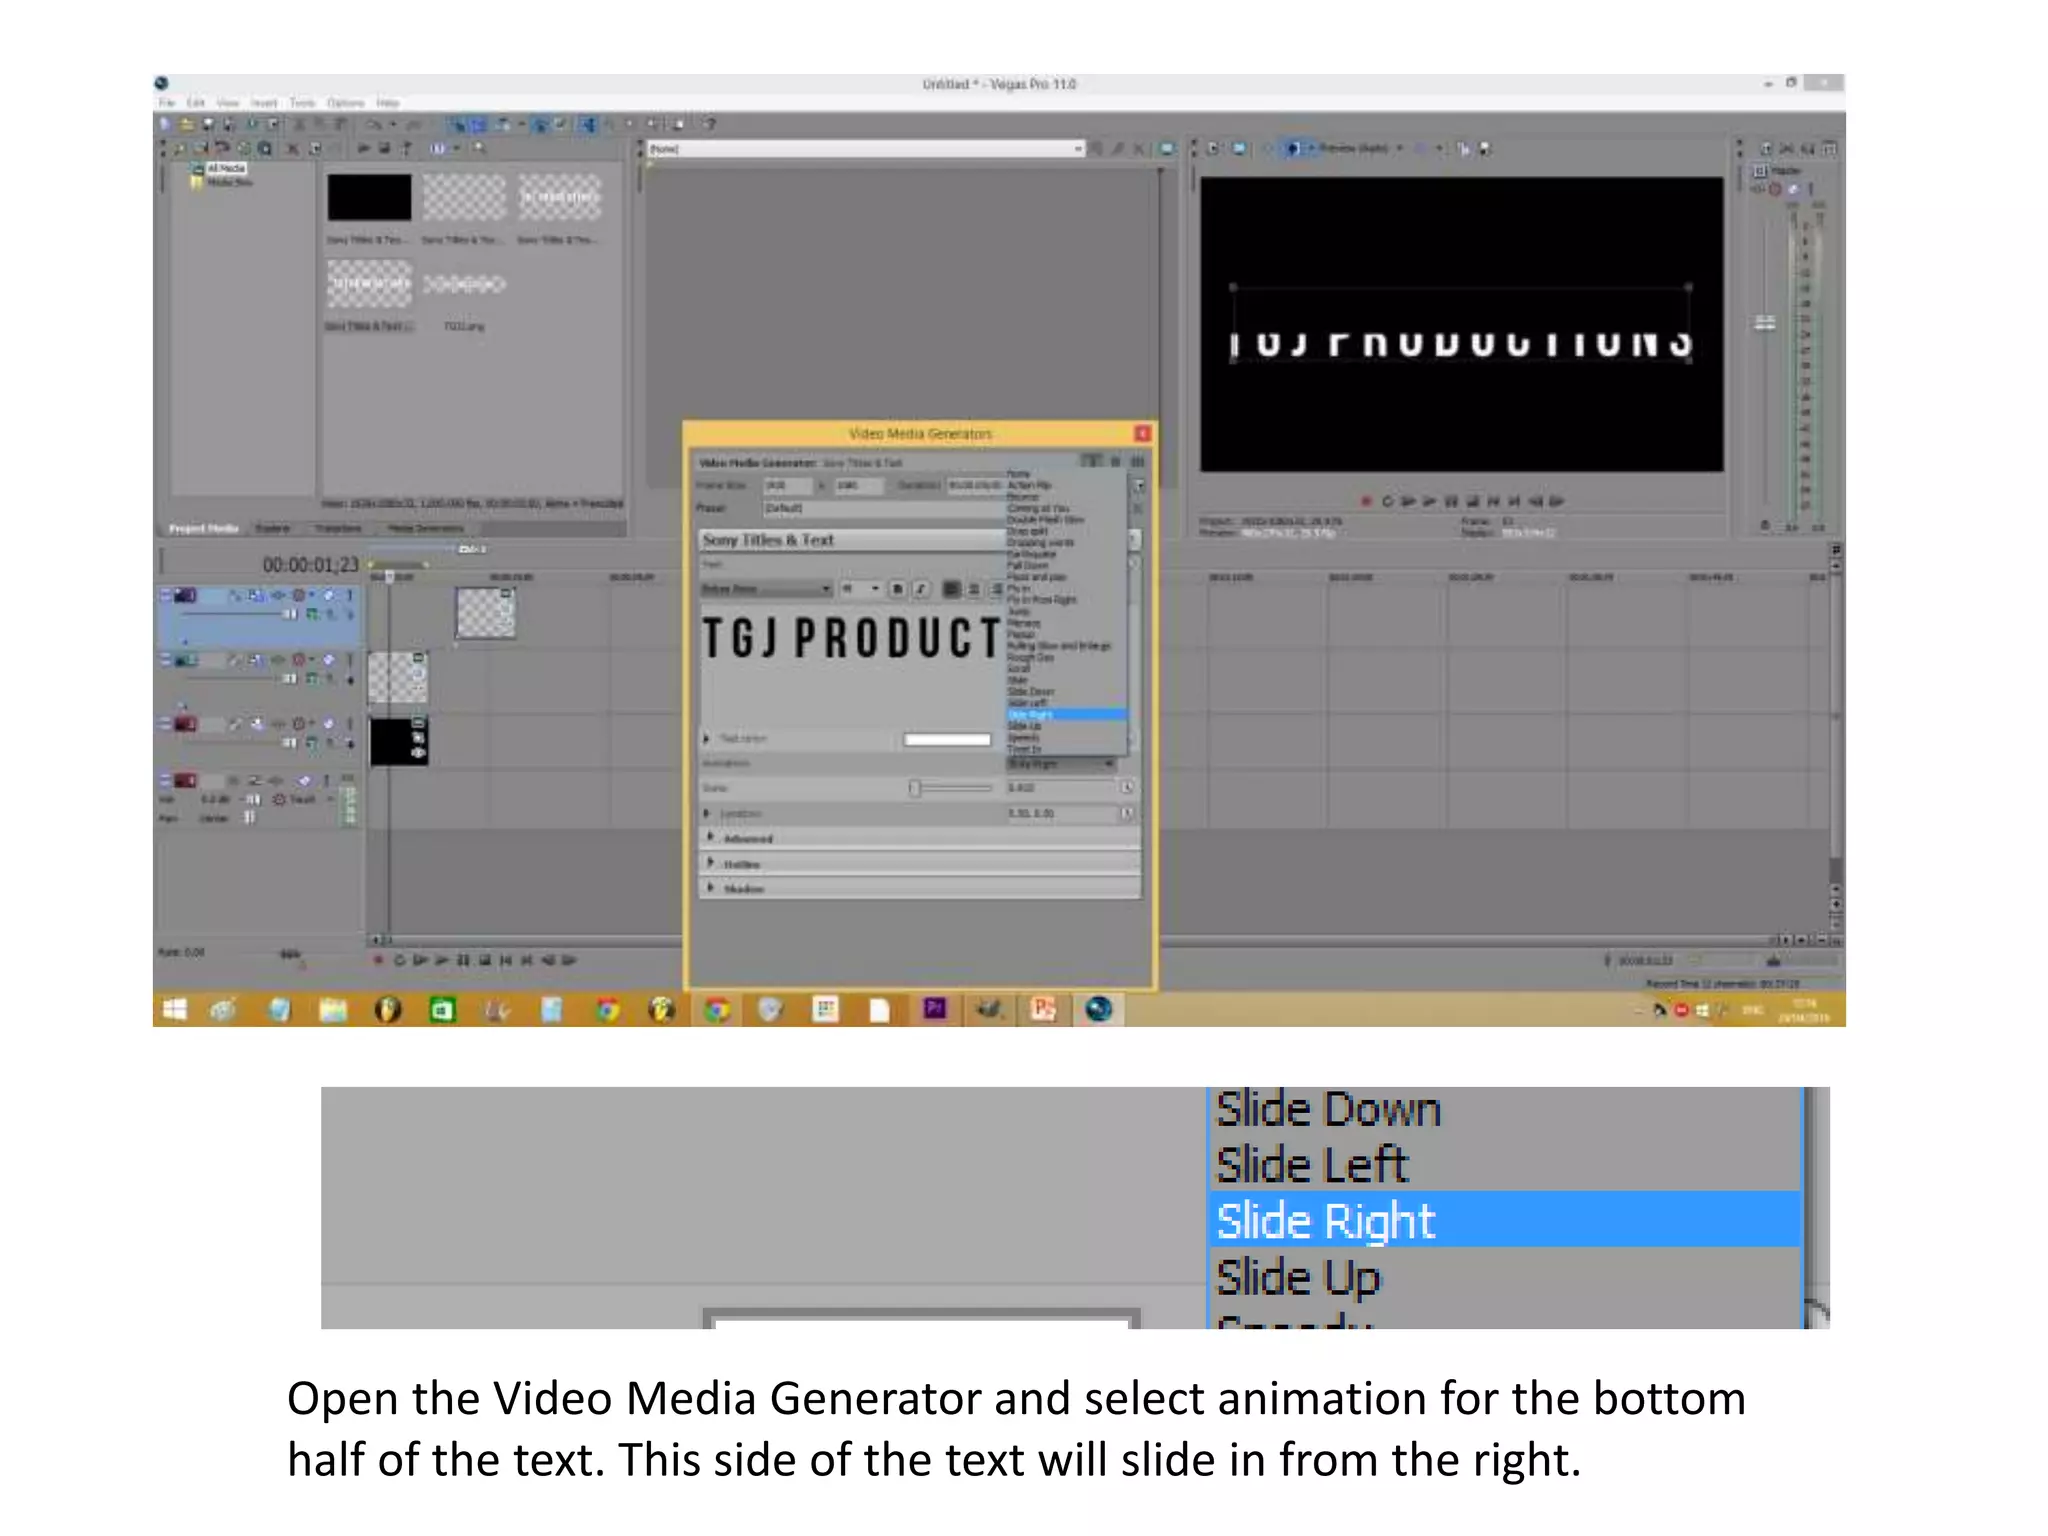
Task: Click the timeline Loop Playback button
Action: coord(399,960)
